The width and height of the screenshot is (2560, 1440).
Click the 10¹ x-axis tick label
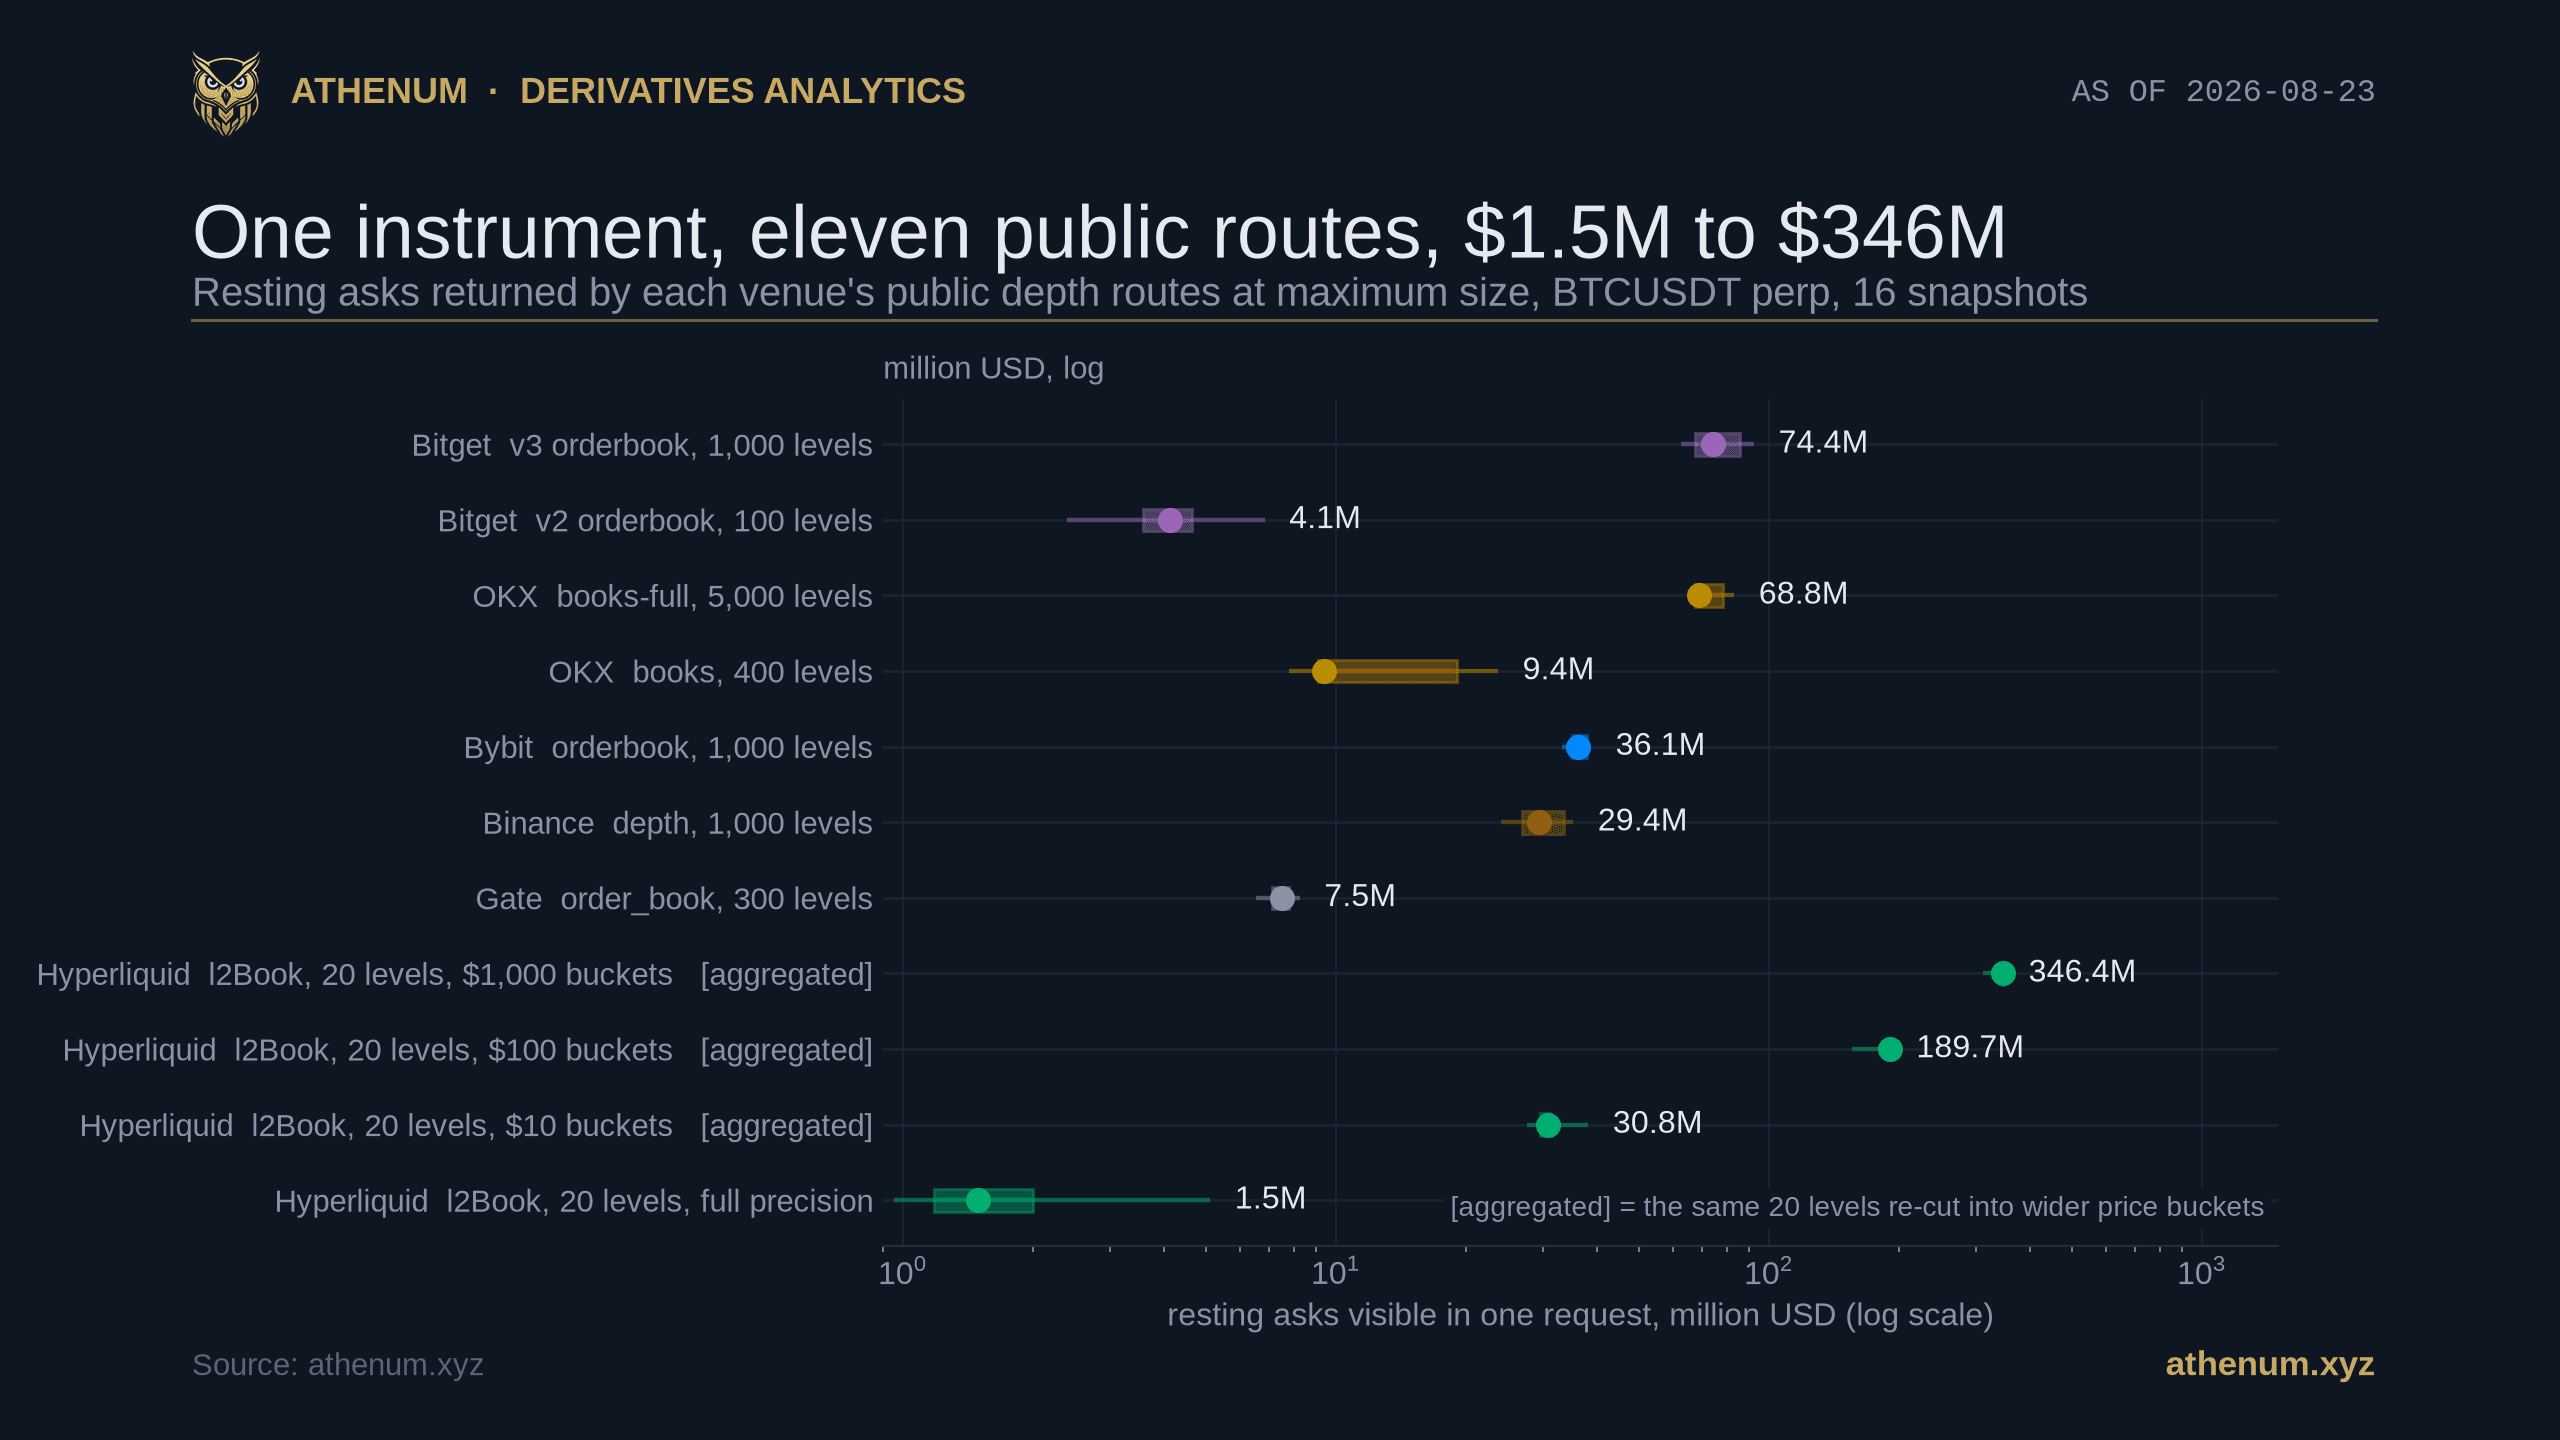tap(1335, 1272)
